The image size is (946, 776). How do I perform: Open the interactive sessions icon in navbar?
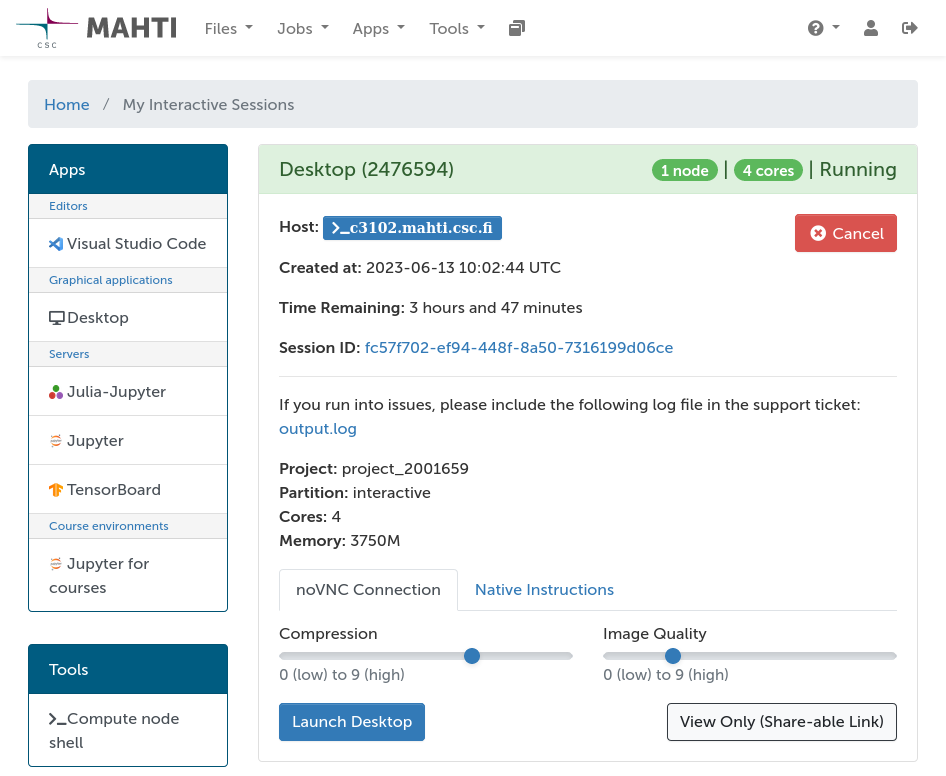(x=516, y=28)
